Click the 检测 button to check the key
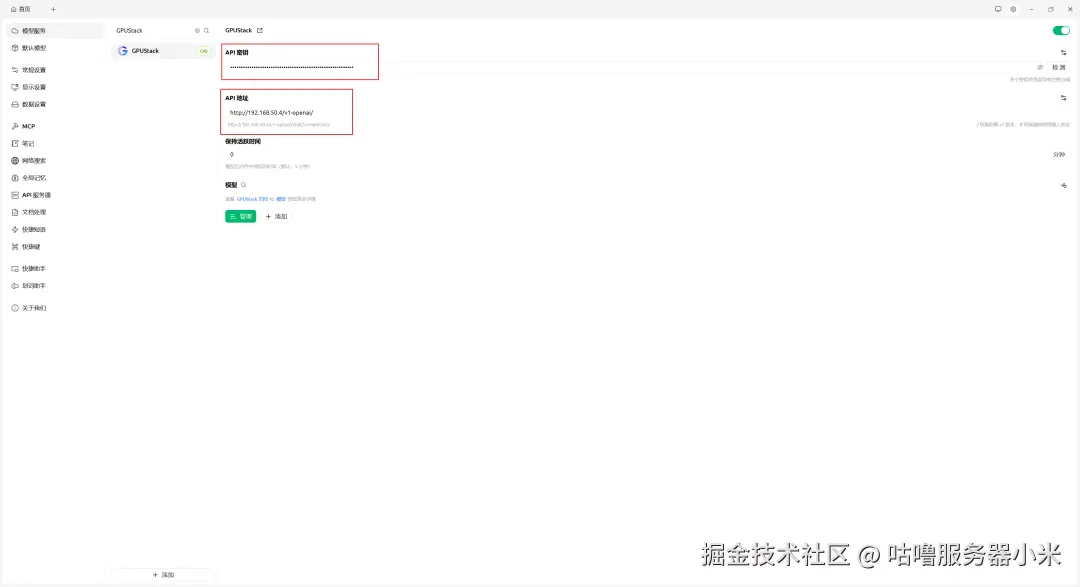The width and height of the screenshot is (1080, 587). pyautogui.click(x=1059, y=68)
